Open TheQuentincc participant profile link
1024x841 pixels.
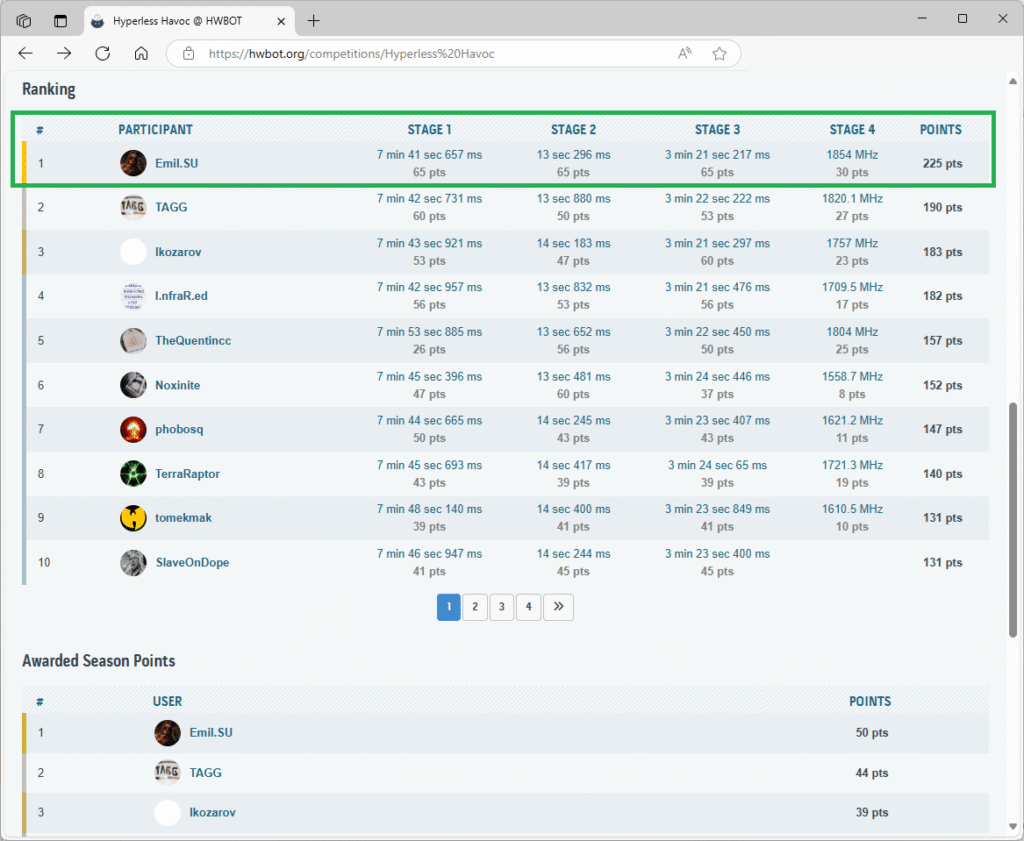click(193, 341)
